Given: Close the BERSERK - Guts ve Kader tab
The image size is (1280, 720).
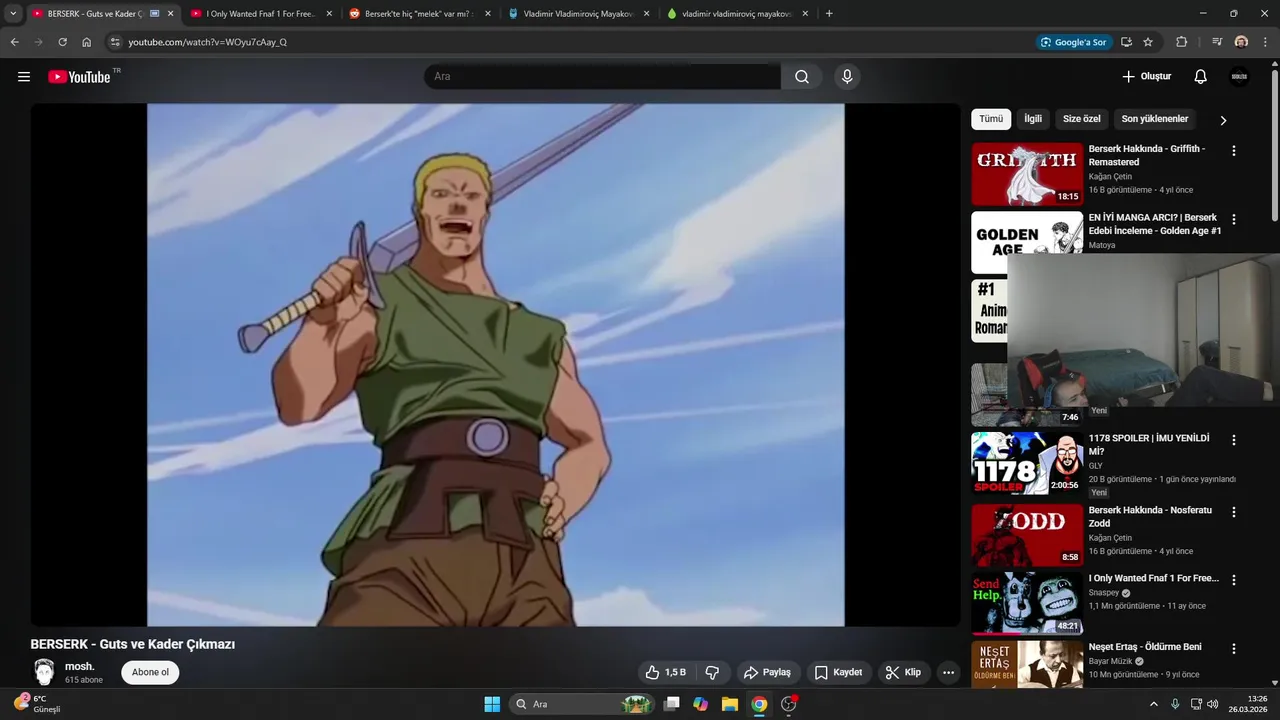Looking at the screenshot, I should (170, 14).
